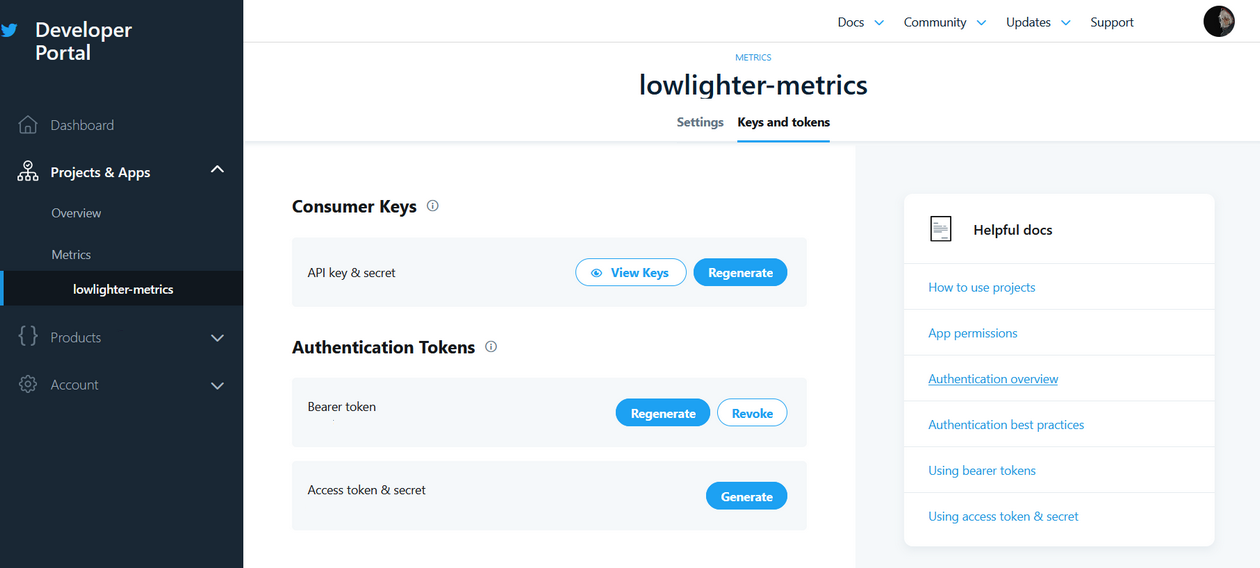
Task: Reveal API keys with View Keys
Action: [x=630, y=272]
